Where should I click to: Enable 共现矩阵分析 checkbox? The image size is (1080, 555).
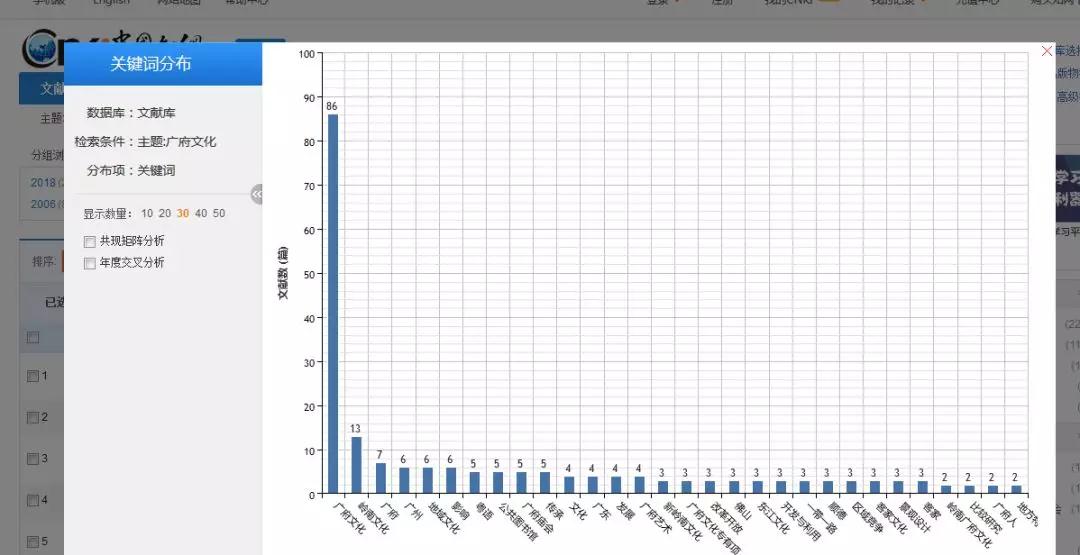tap(90, 241)
